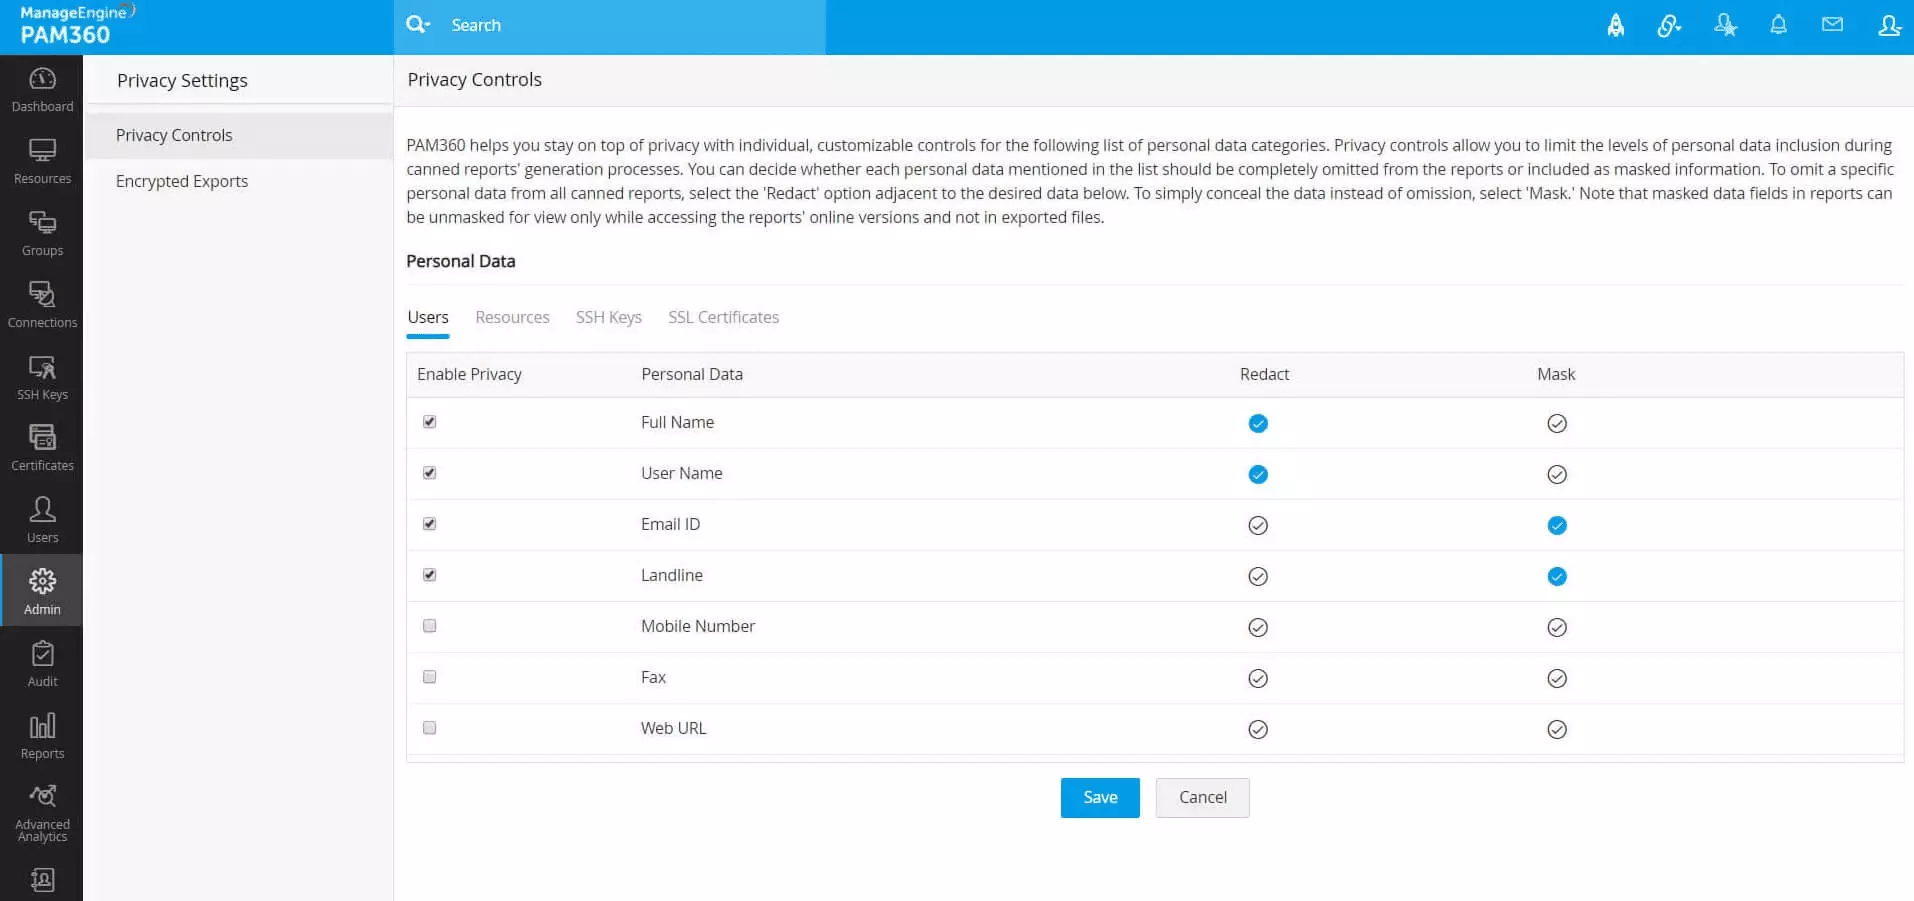Screen dimensions: 1914x901
Task: View Reports from the sidebar
Action: pyautogui.click(x=42, y=733)
